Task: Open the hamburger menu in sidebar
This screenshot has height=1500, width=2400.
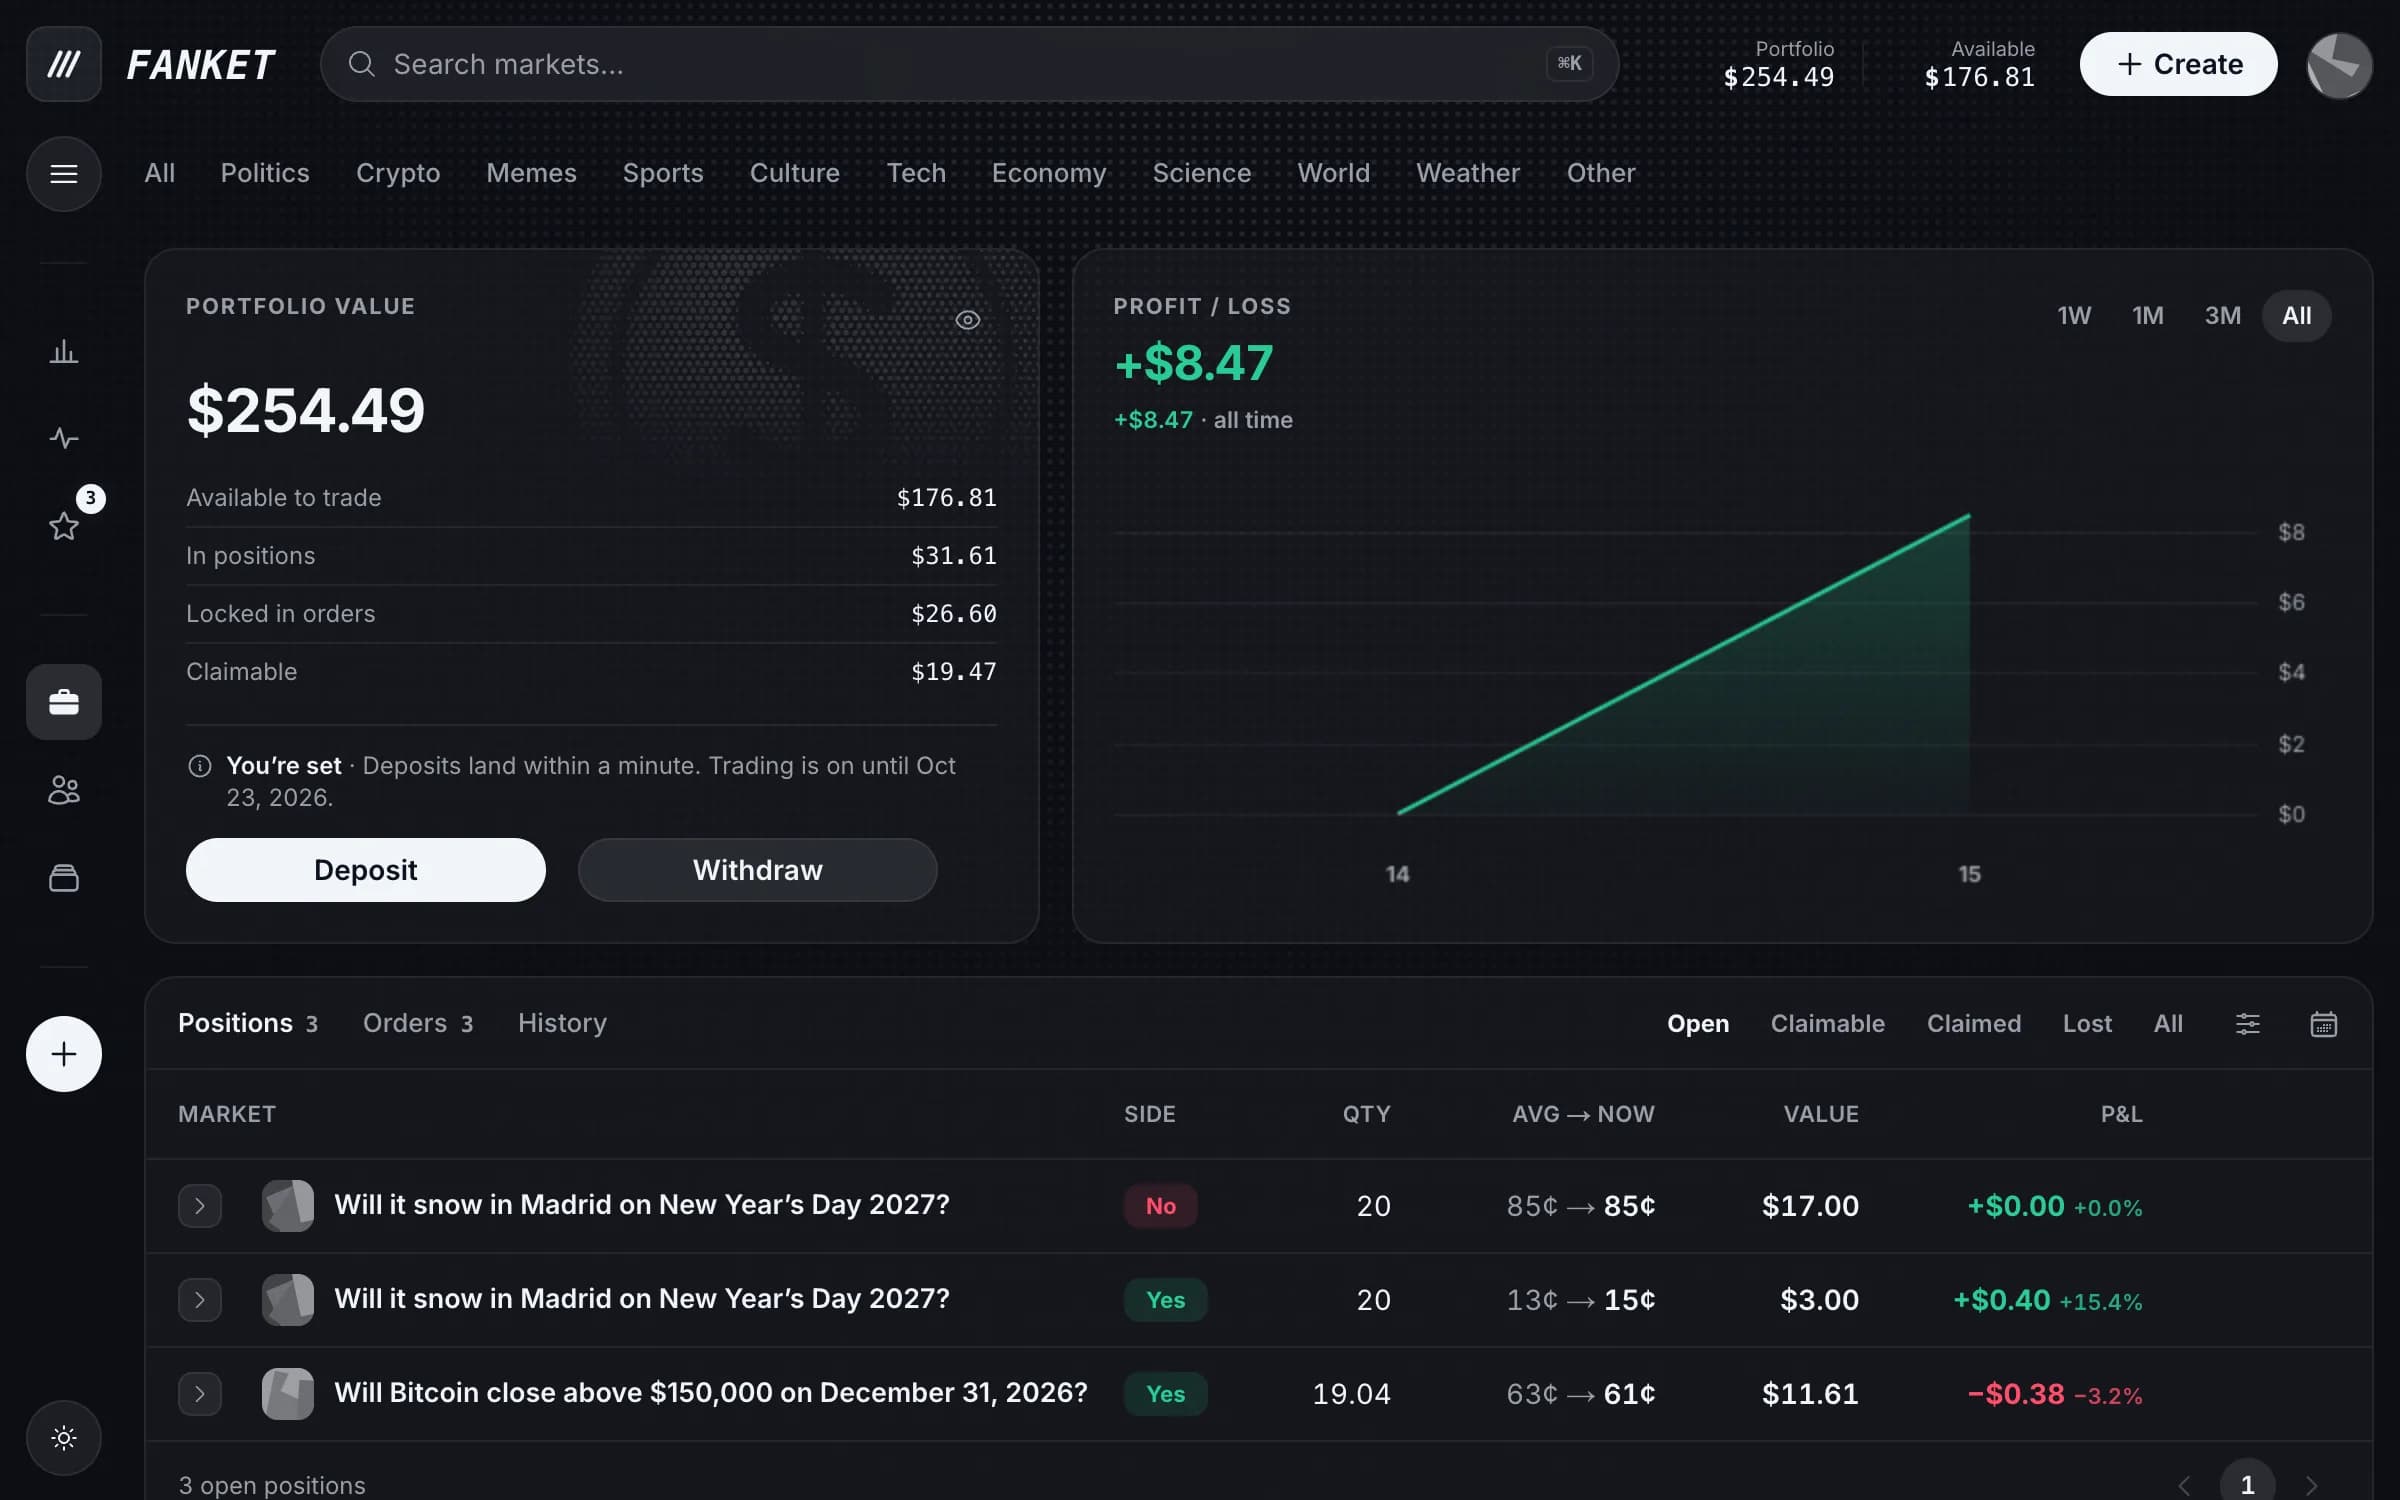Action: click(64, 174)
